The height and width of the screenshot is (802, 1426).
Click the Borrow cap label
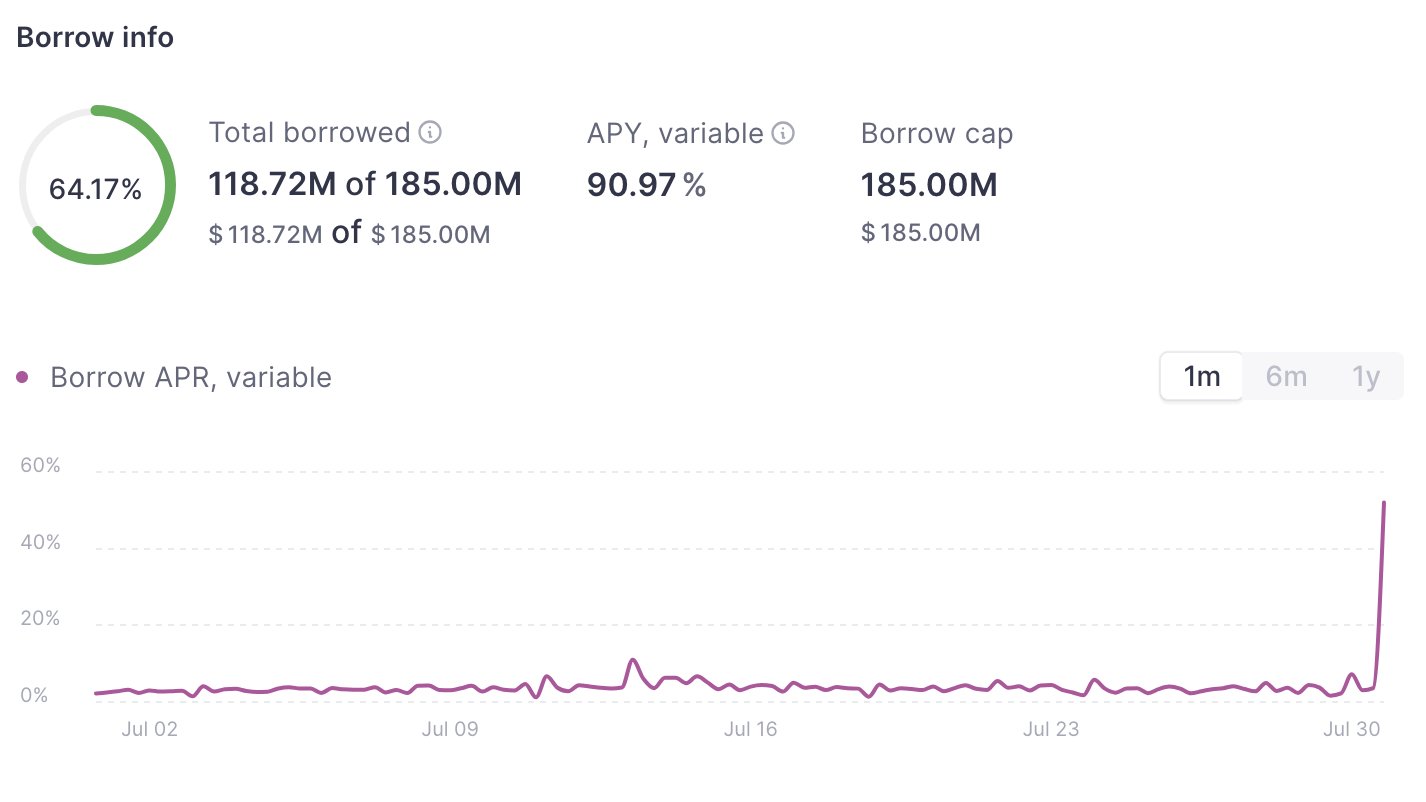937,133
